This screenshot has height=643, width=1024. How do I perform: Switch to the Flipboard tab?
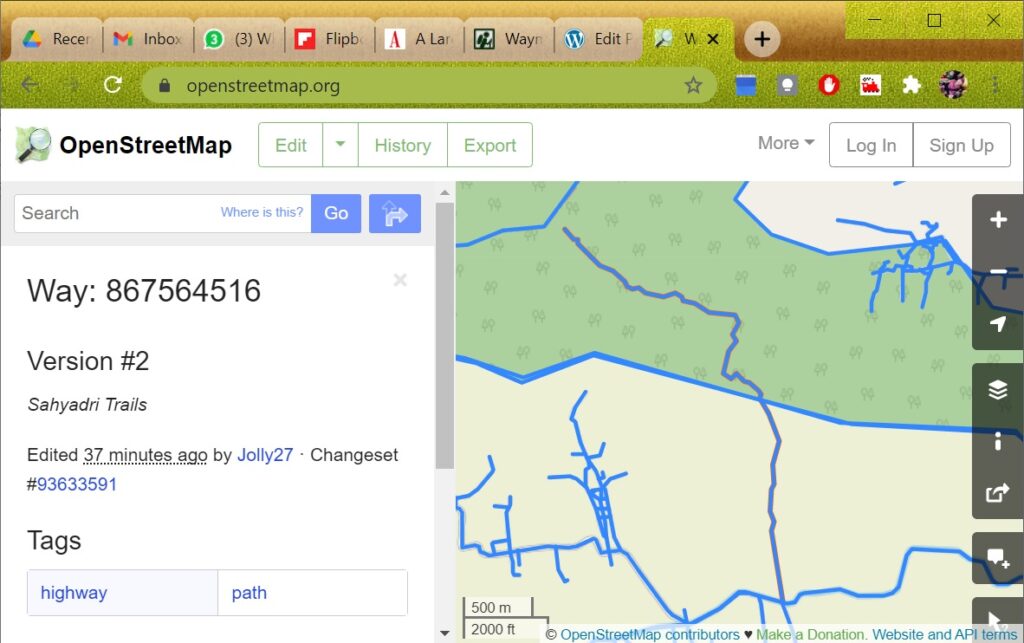point(329,39)
